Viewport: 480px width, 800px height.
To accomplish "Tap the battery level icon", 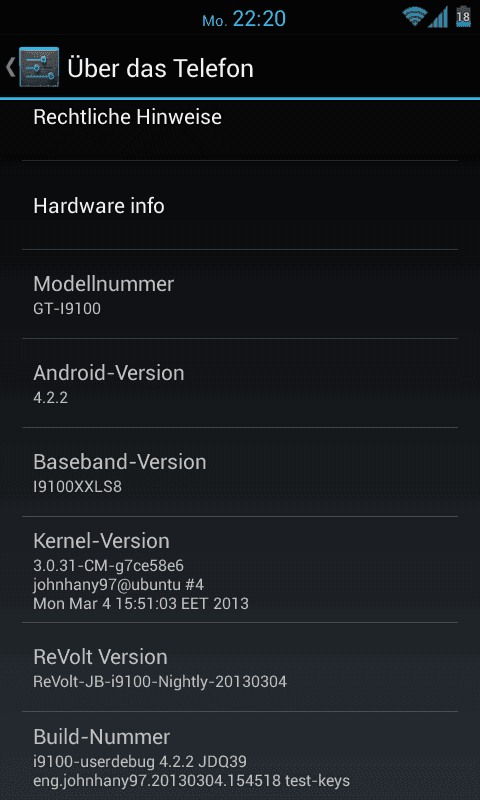I will (463, 17).
